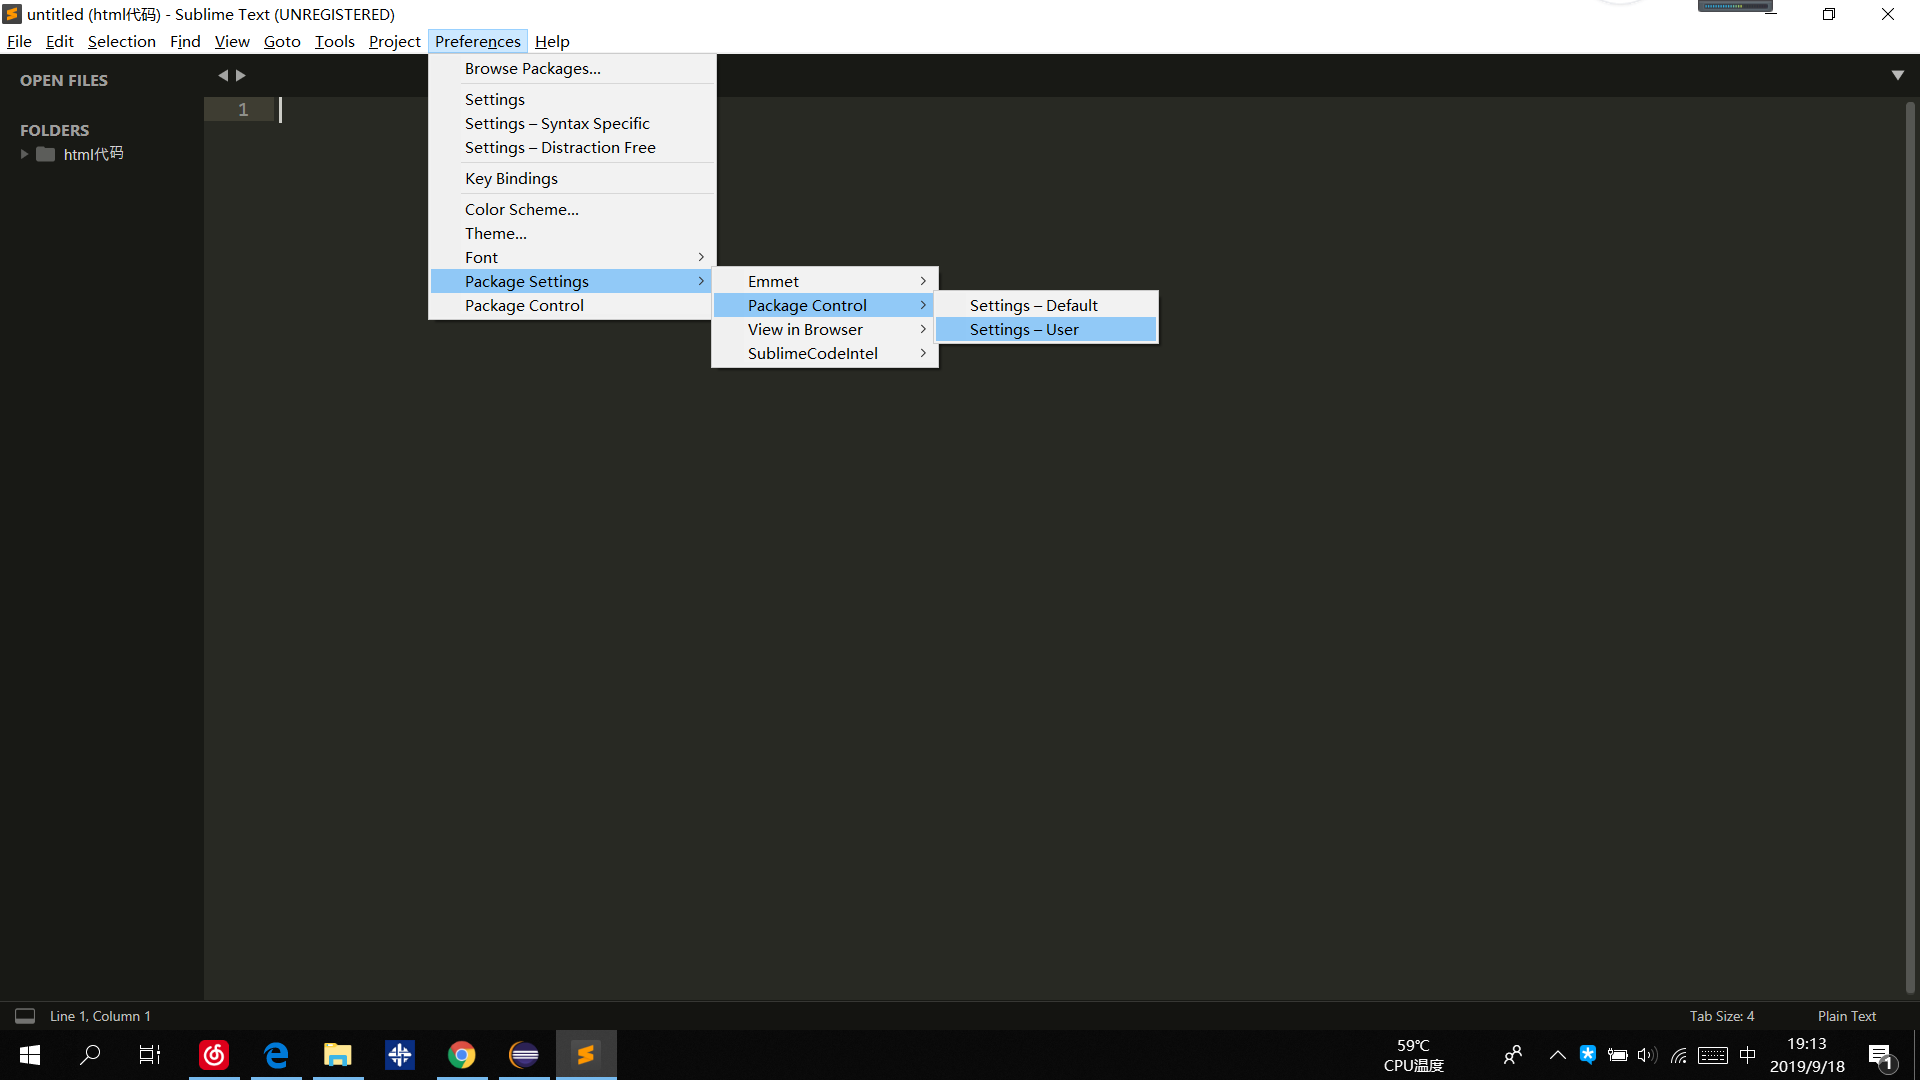Screen dimensions: 1920x1080
Task: Choose Browse Packages... entry
Action: pos(572,69)
